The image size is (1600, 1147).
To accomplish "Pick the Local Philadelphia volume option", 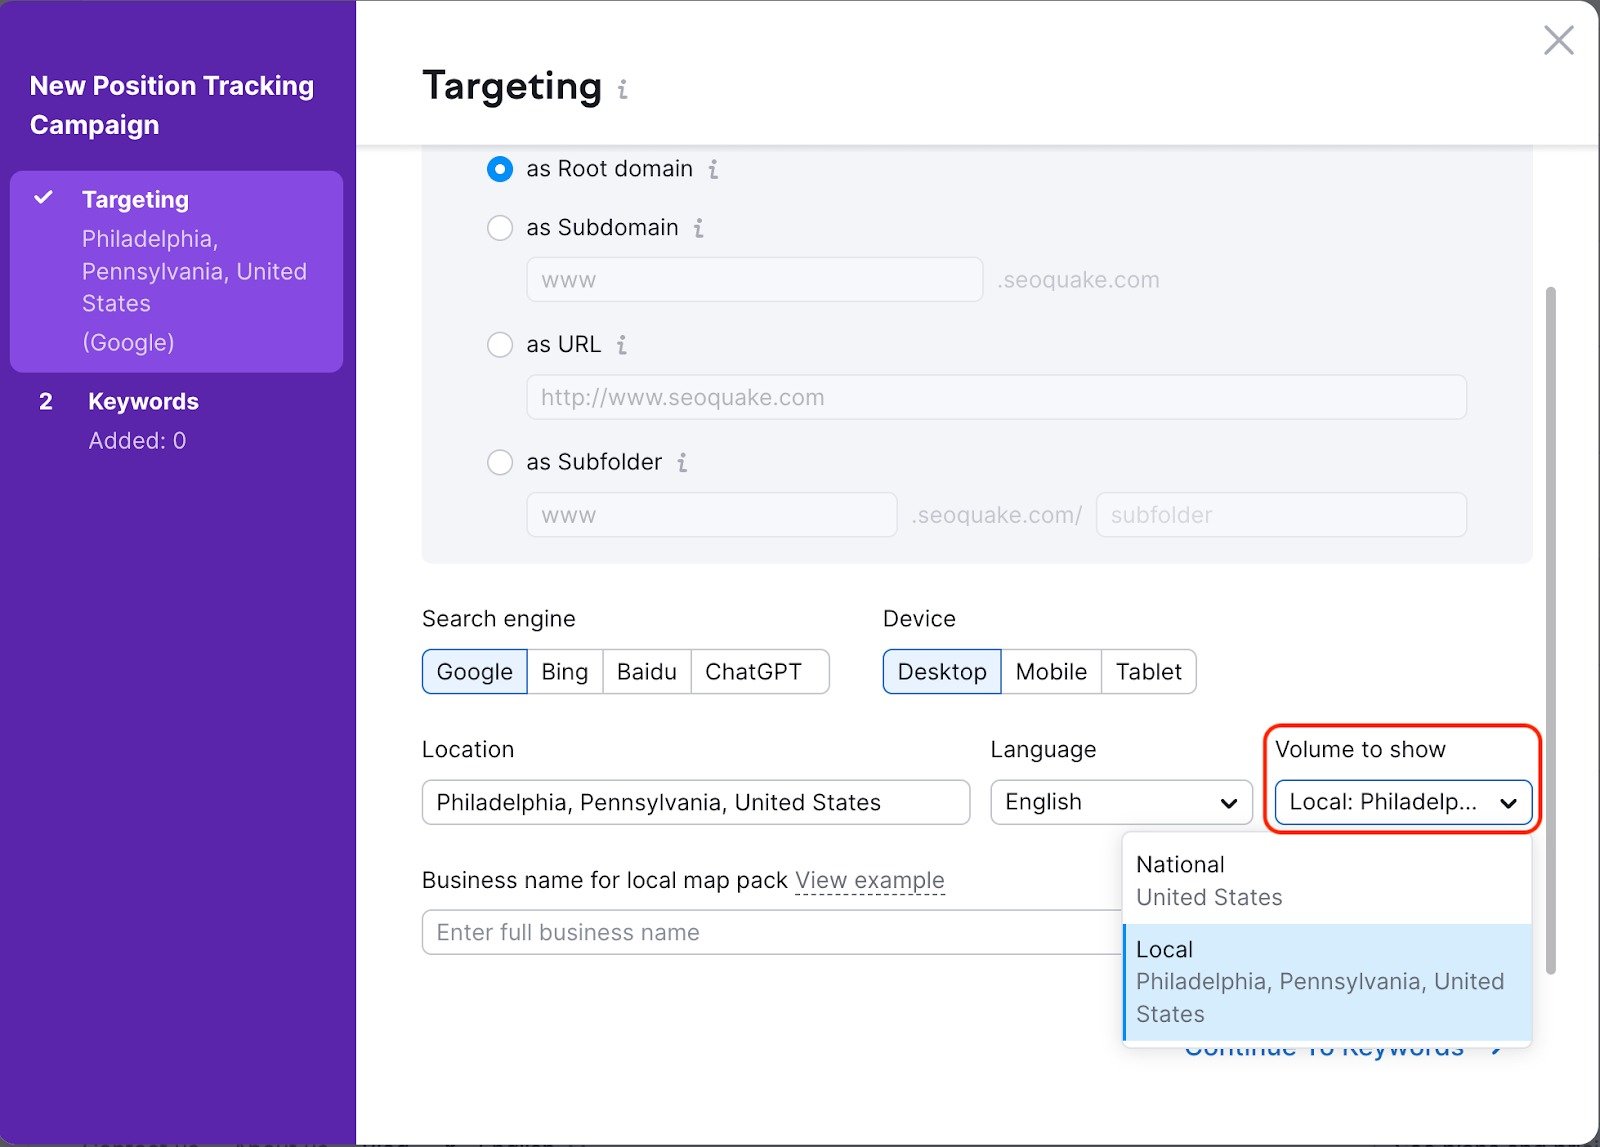I will click(x=1326, y=981).
